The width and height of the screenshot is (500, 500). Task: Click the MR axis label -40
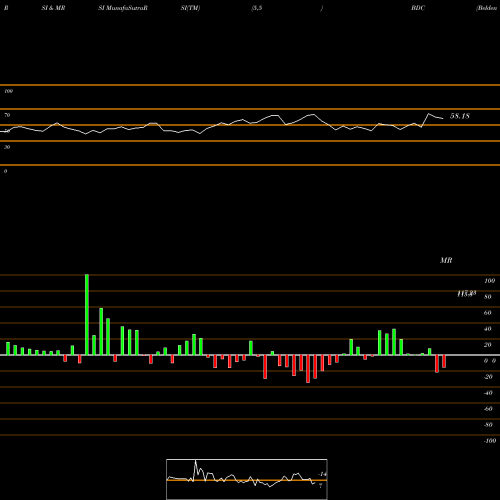tap(488, 393)
